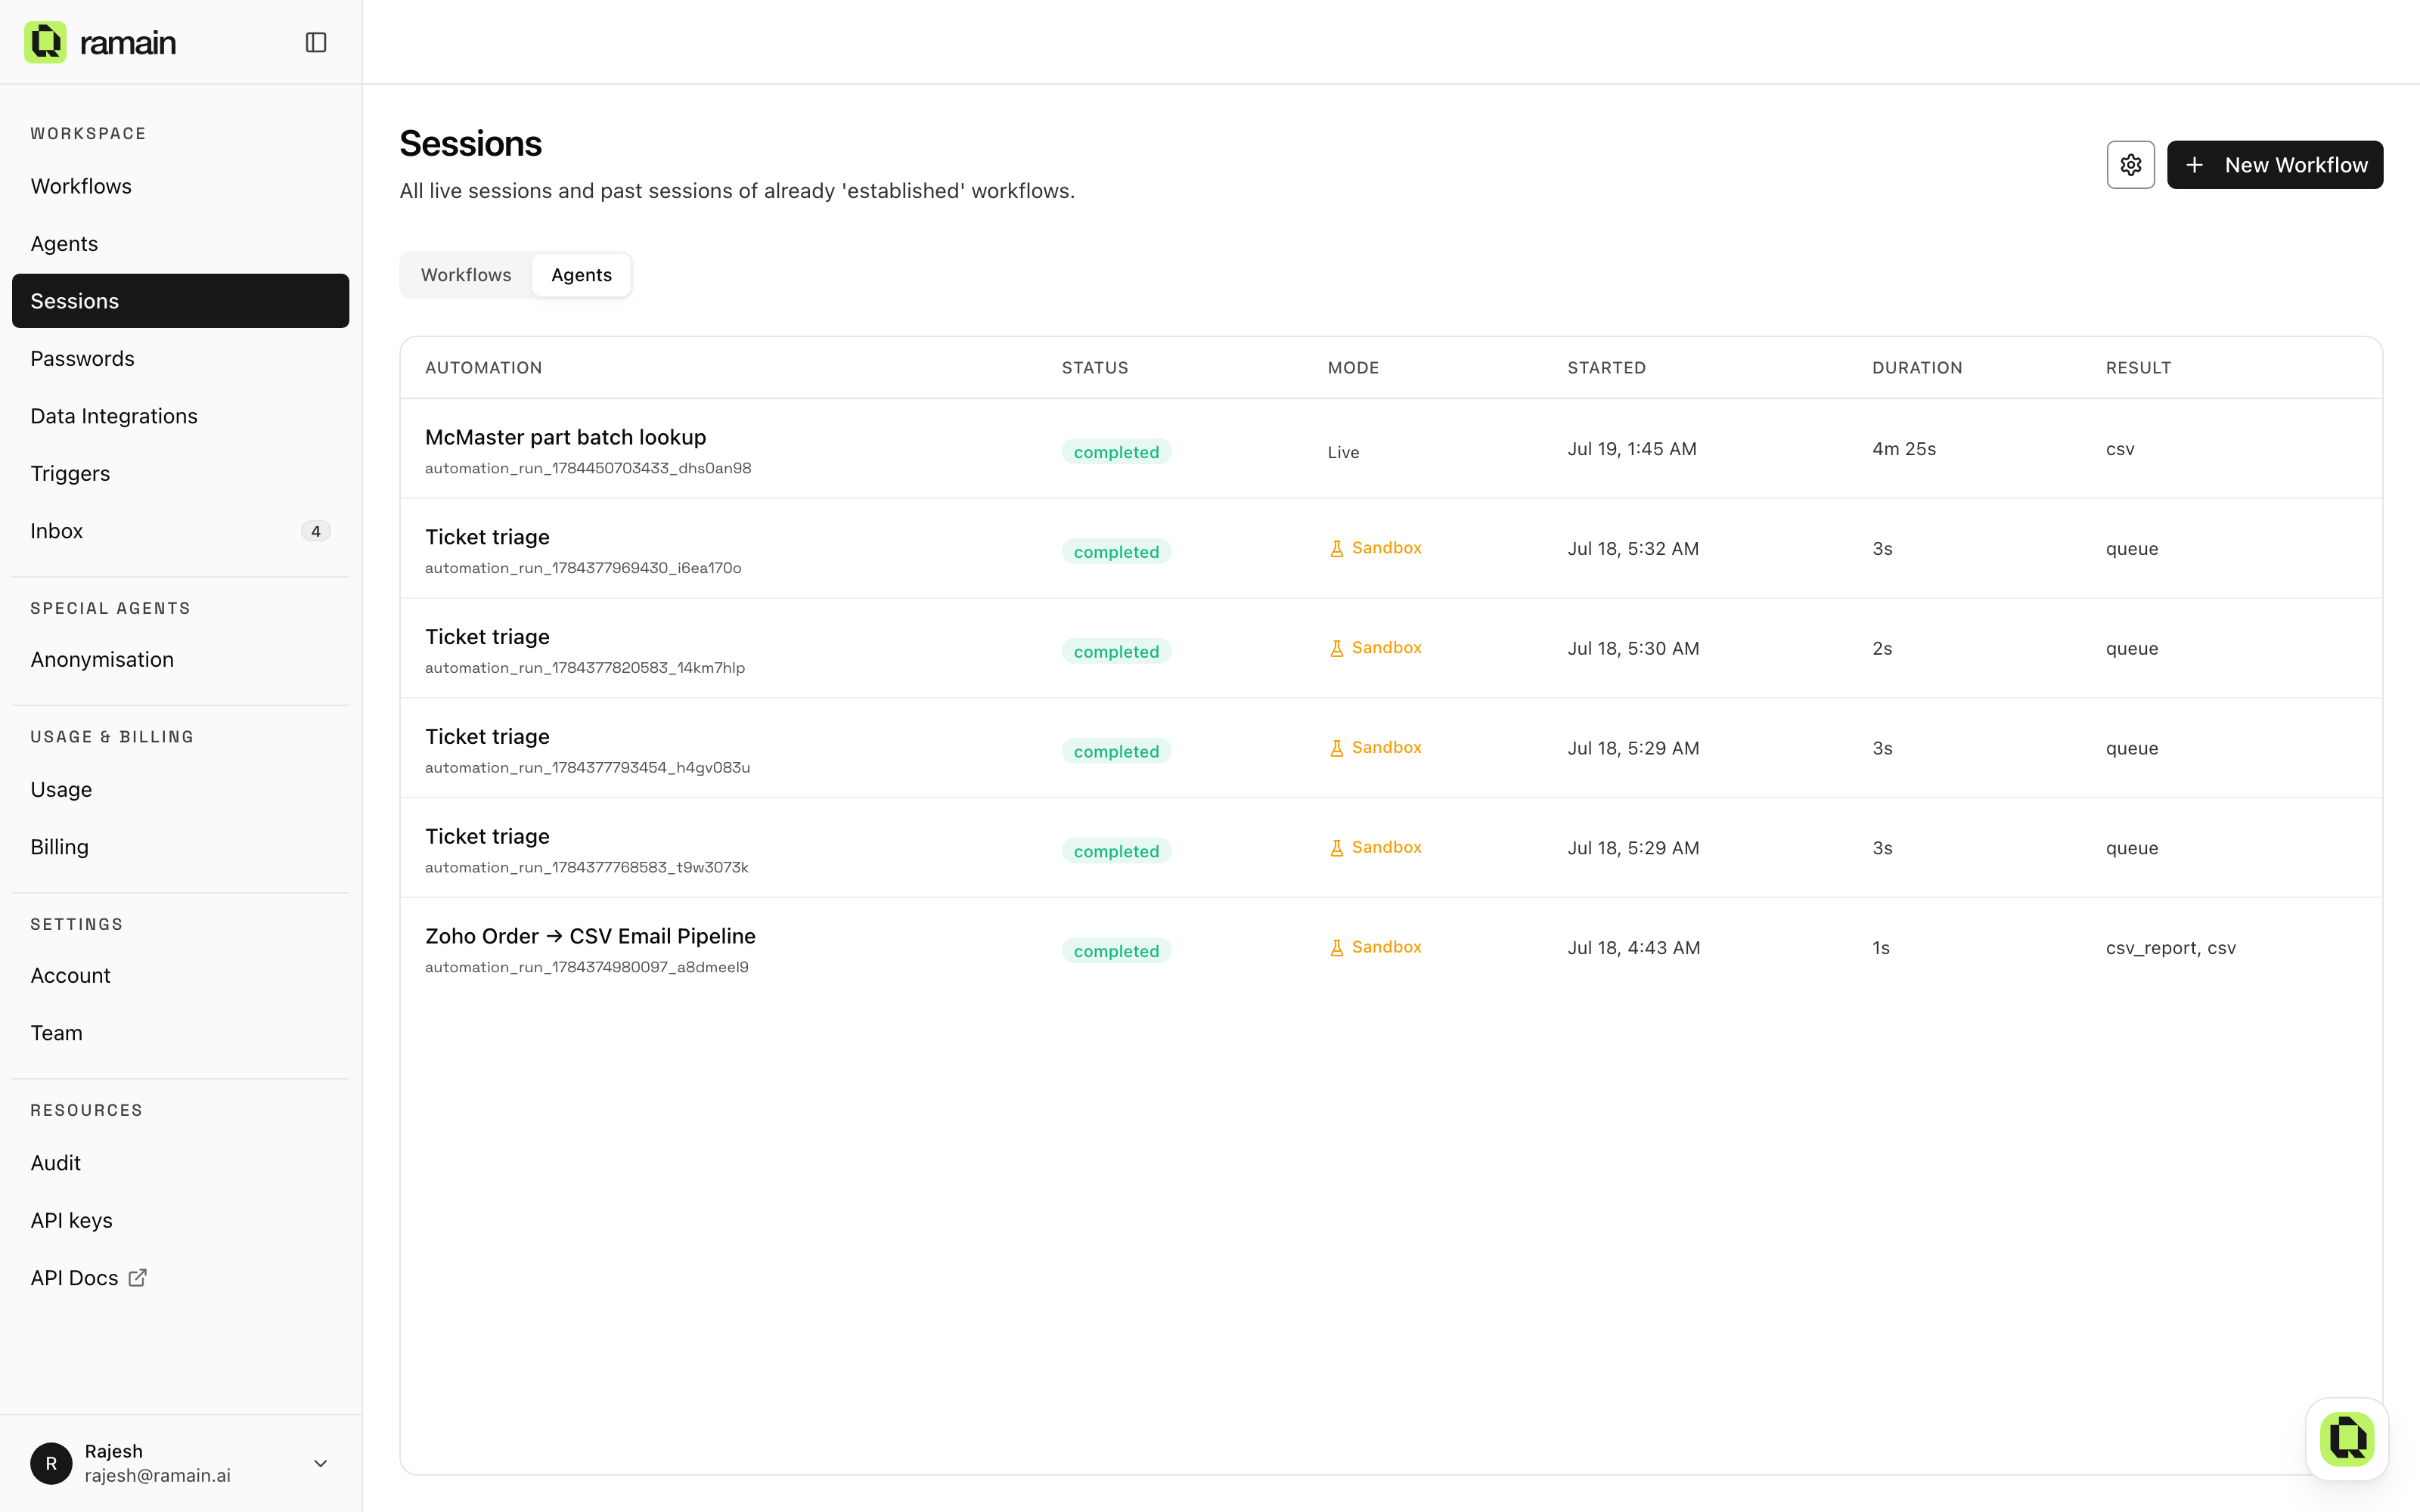2420x1512 pixels.
Task: Open Agents in the sidebar
Action: click(x=181, y=244)
